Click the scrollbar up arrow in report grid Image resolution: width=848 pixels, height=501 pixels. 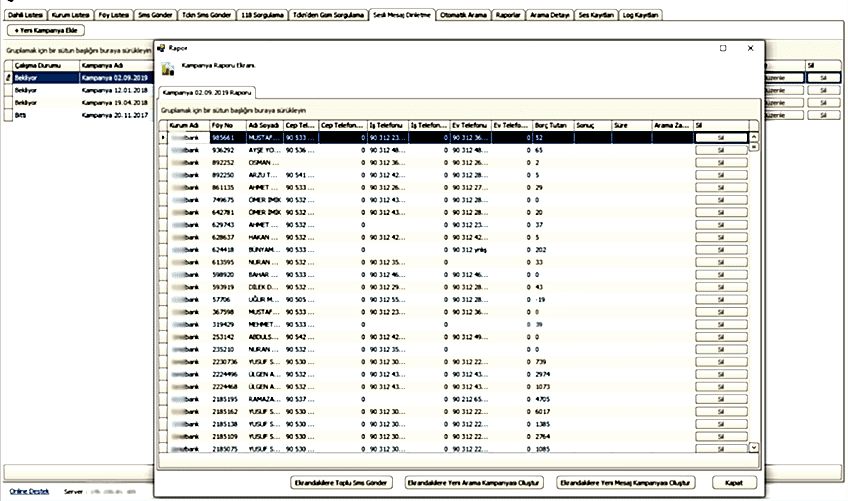pyautogui.click(x=754, y=137)
